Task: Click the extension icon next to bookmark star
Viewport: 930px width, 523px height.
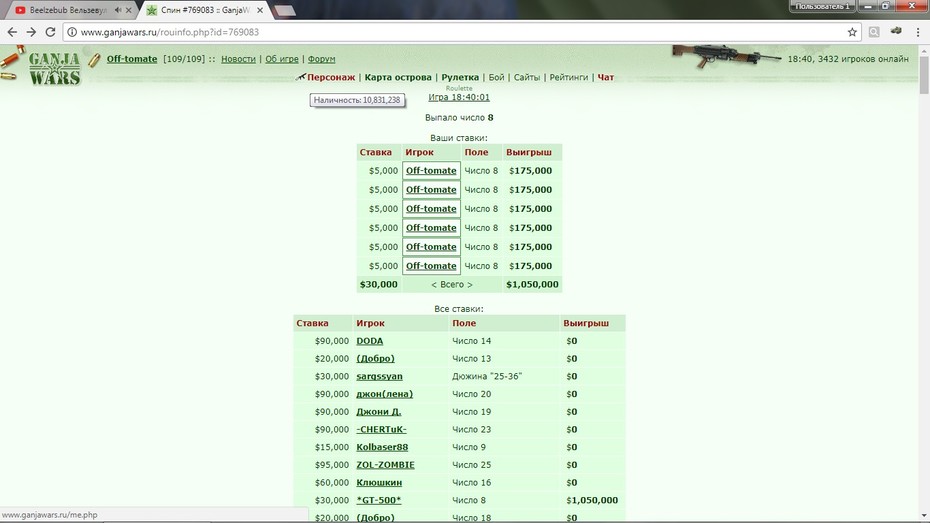Action: coord(874,32)
